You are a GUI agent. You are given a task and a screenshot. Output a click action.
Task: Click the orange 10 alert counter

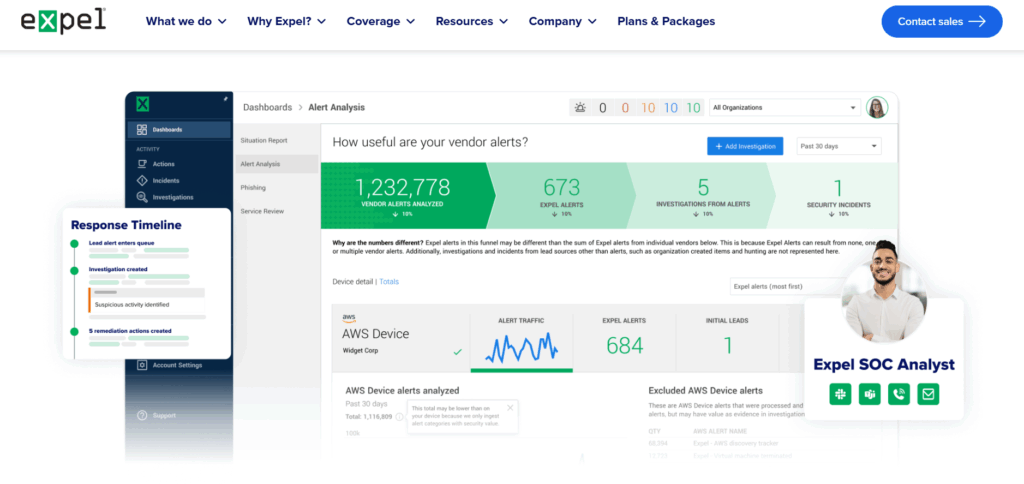click(x=648, y=108)
